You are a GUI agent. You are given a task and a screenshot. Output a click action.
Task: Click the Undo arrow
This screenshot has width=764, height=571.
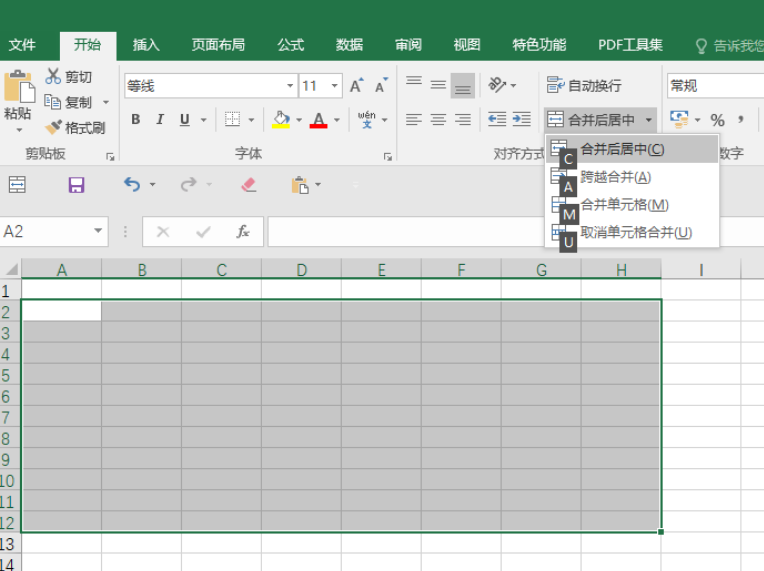click(x=132, y=185)
